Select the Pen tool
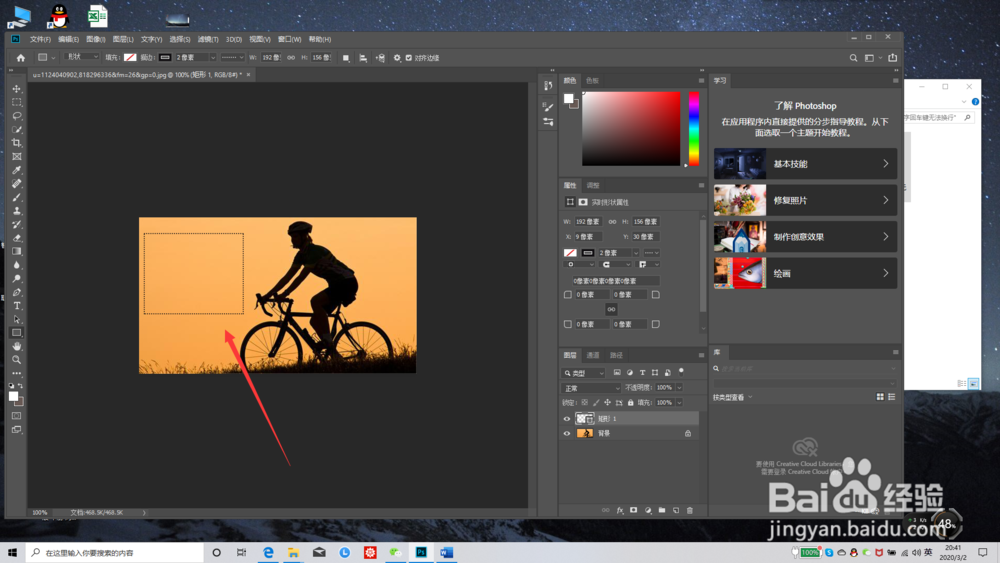Screen dimensions: 1000x563 point(17,292)
